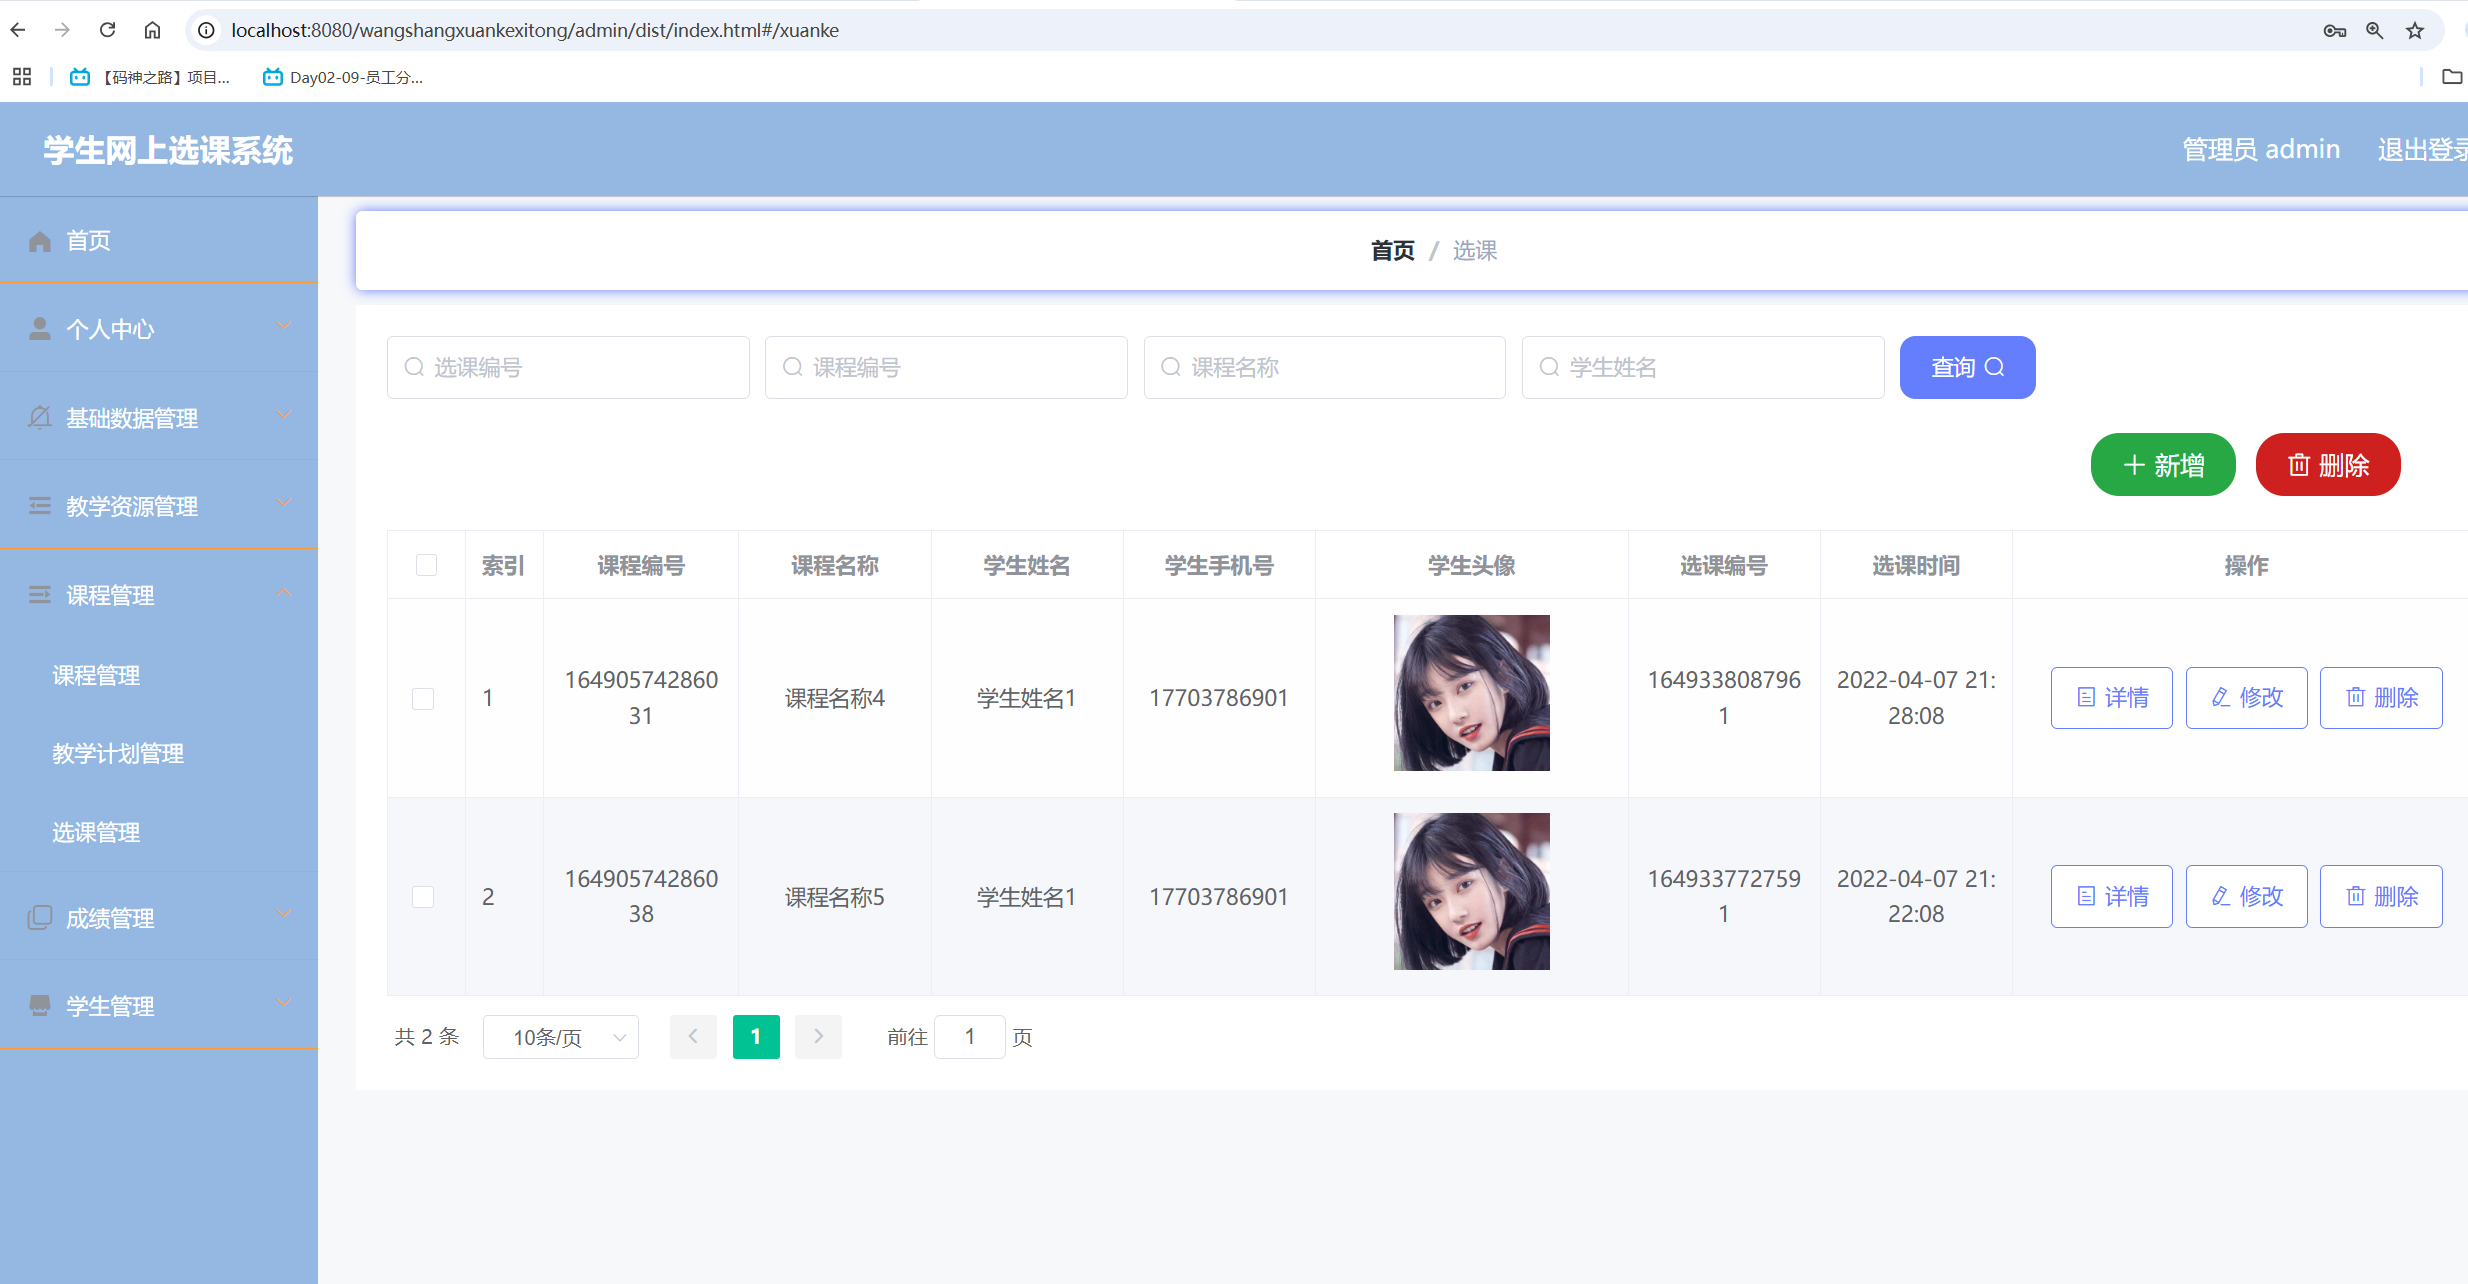
Task: Click 详情 on the second row
Action: pyautogui.click(x=2111, y=896)
